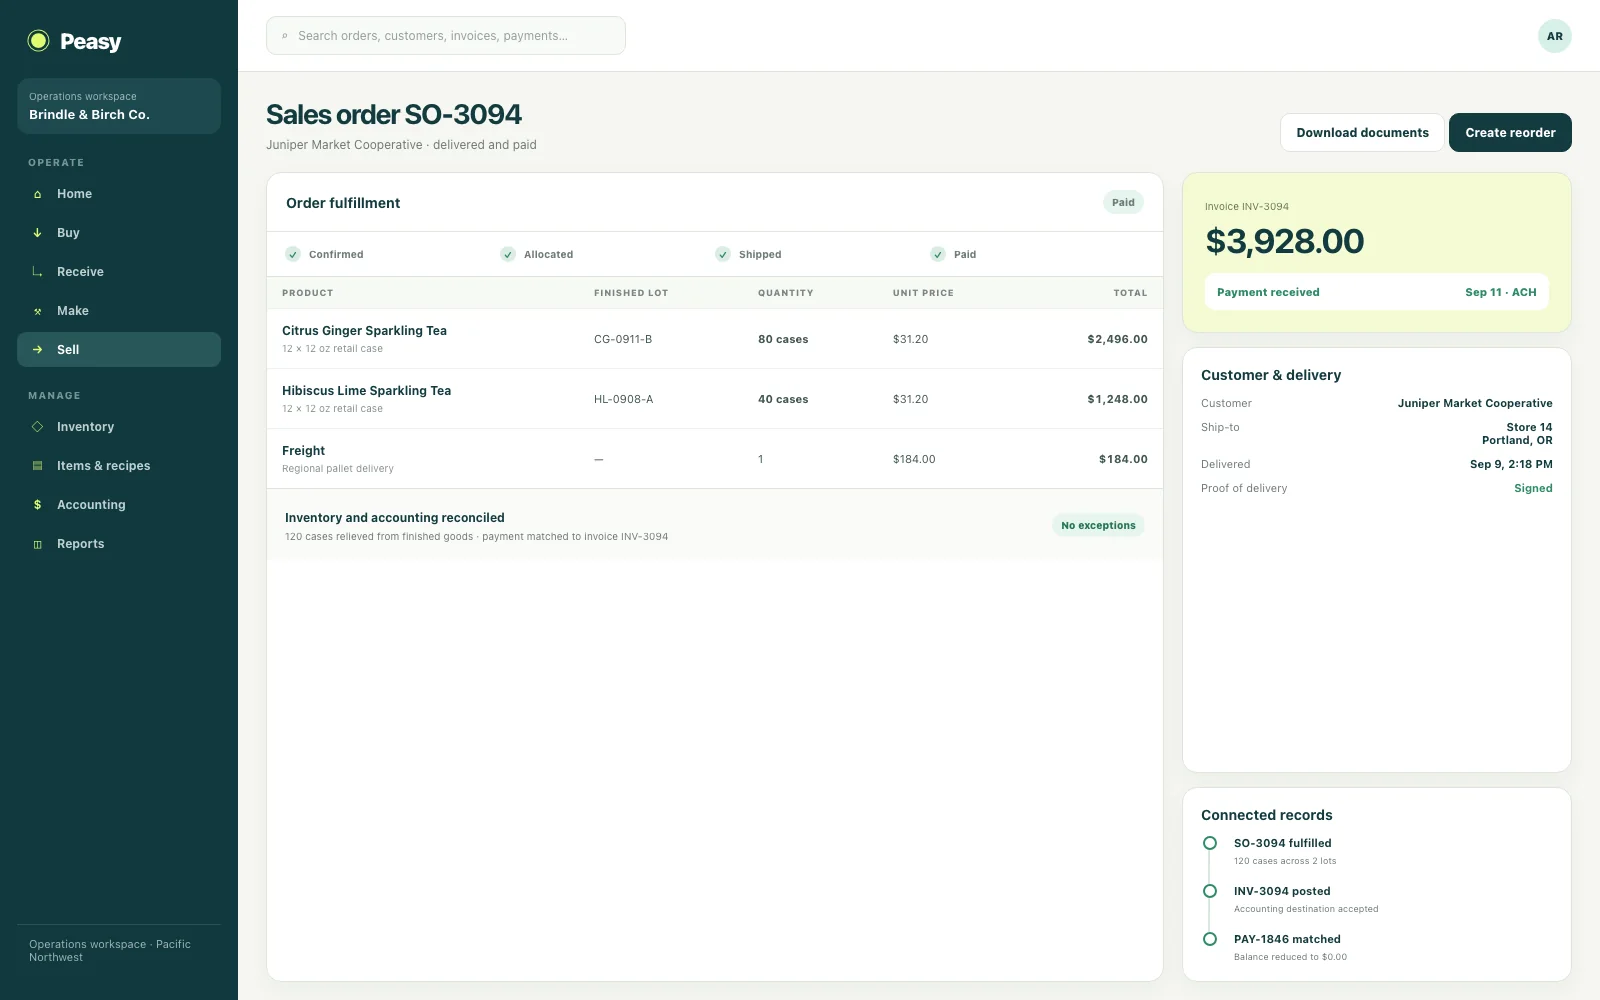The height and width of the screenshot is (1000, 1600).
Task: Click the $1,248.00 total
Action: click(1117, 399)
